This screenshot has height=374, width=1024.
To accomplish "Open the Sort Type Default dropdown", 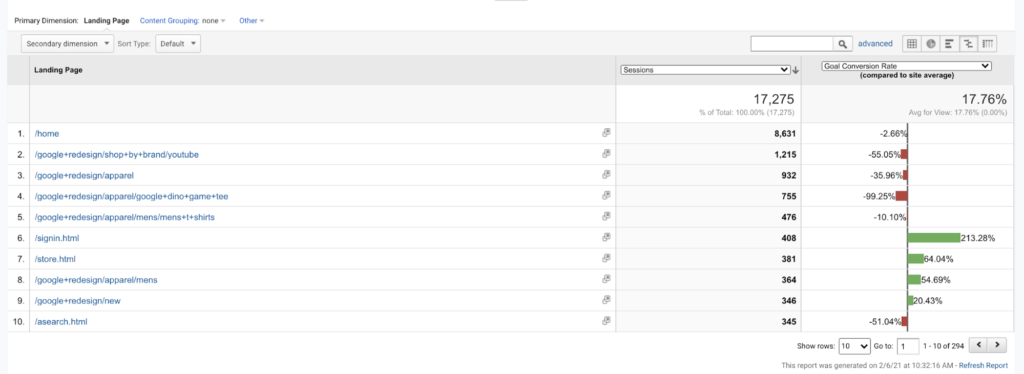I will pos(178,44).
